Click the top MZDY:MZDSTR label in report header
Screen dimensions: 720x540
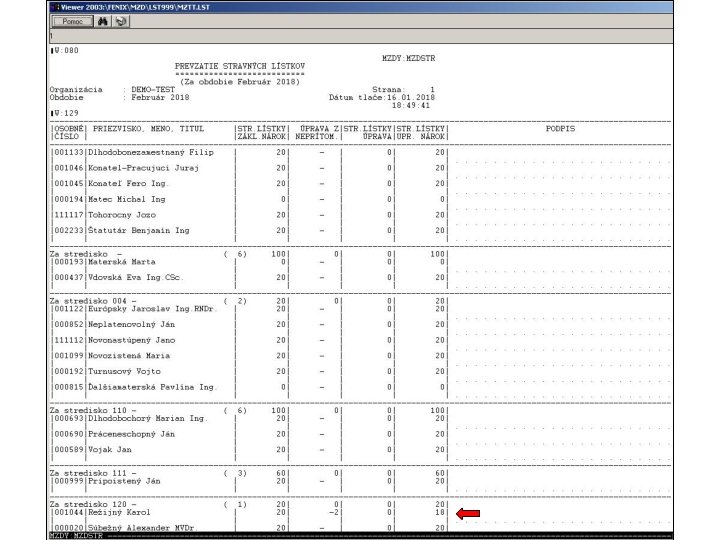[408, 58]
